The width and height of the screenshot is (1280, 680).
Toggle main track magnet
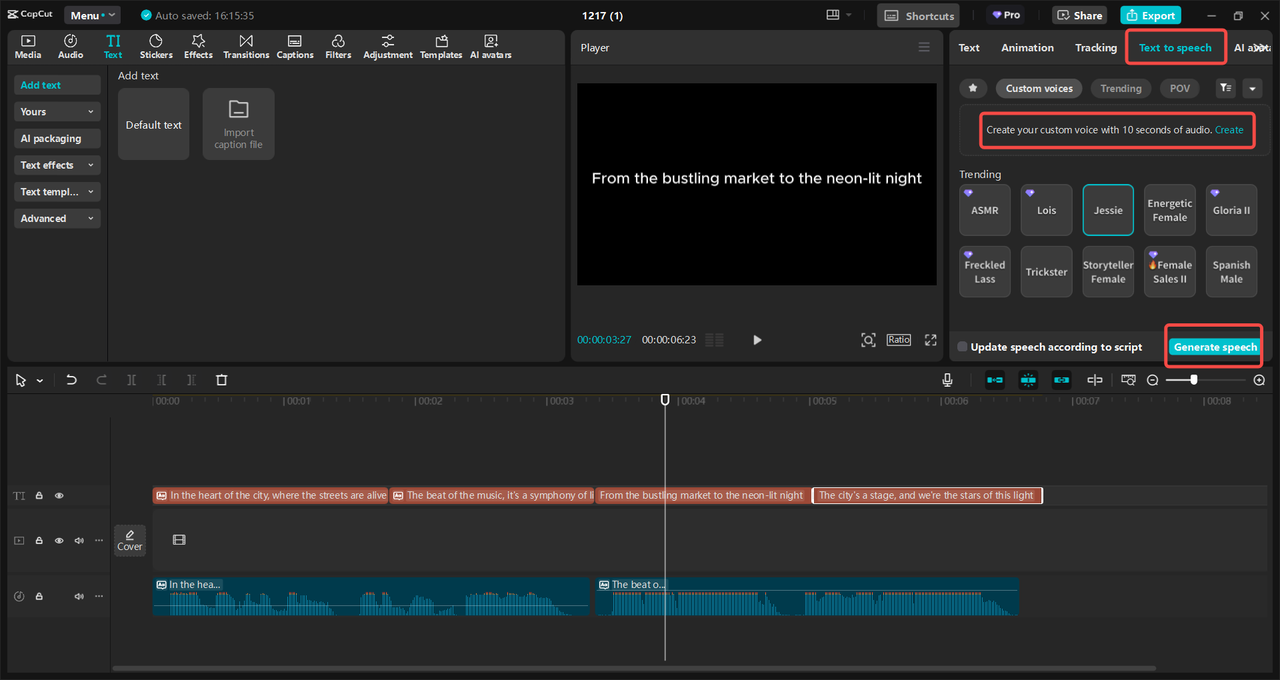995,380
